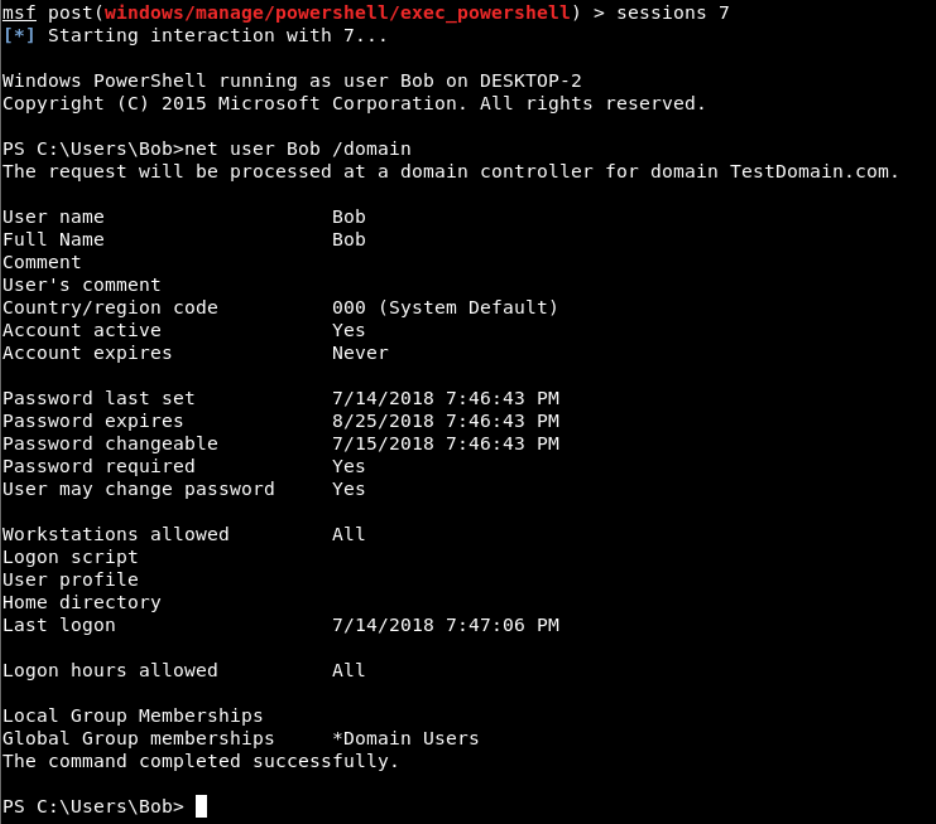
Task: Click the blue [*] status marker
Action: click(19, 36)
